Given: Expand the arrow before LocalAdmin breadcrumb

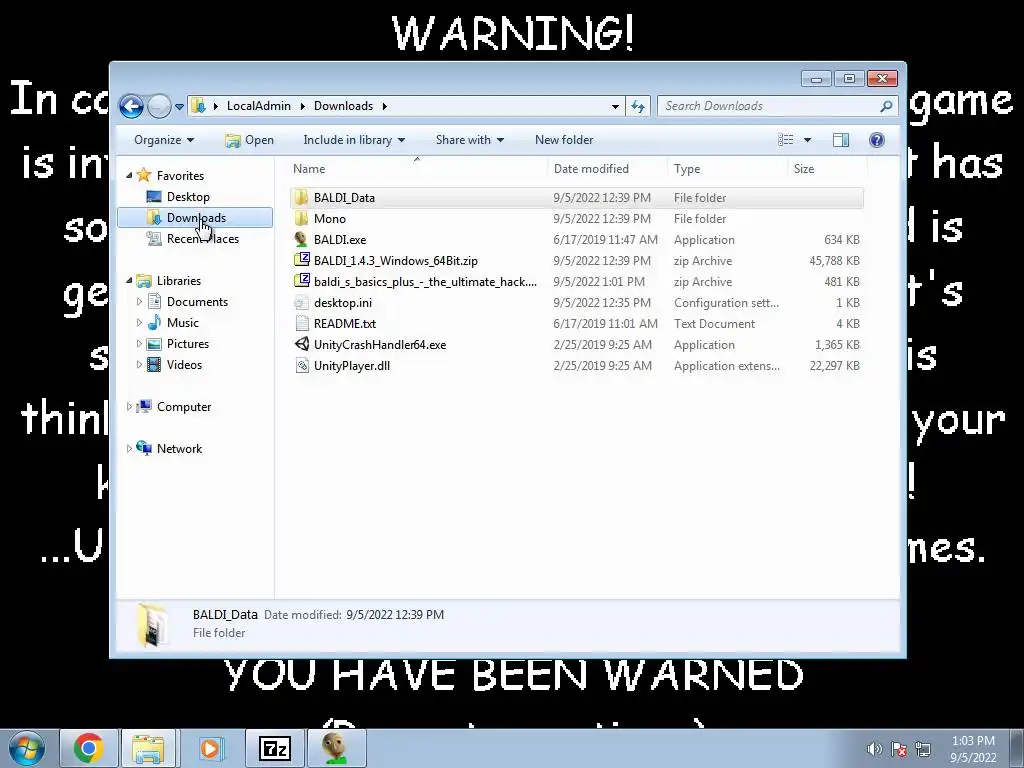Looking at the screenshot, I should click(216, 106).
